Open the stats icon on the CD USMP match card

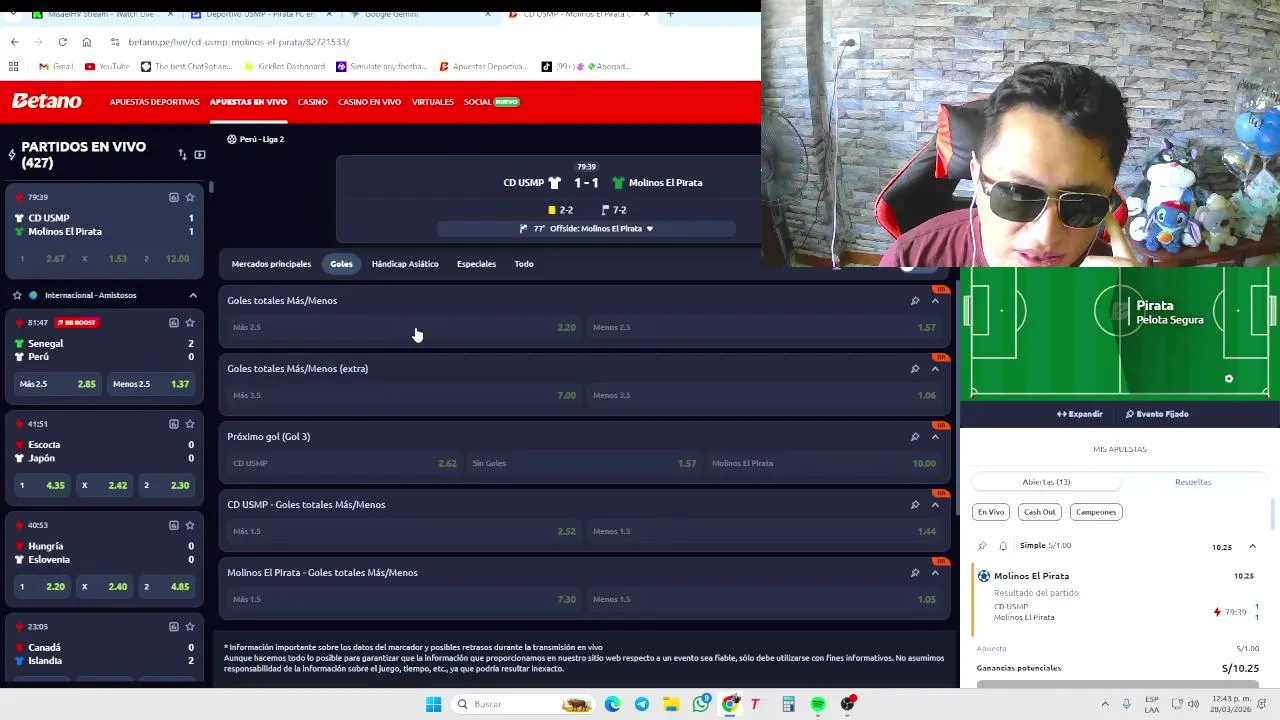point(174,197)
